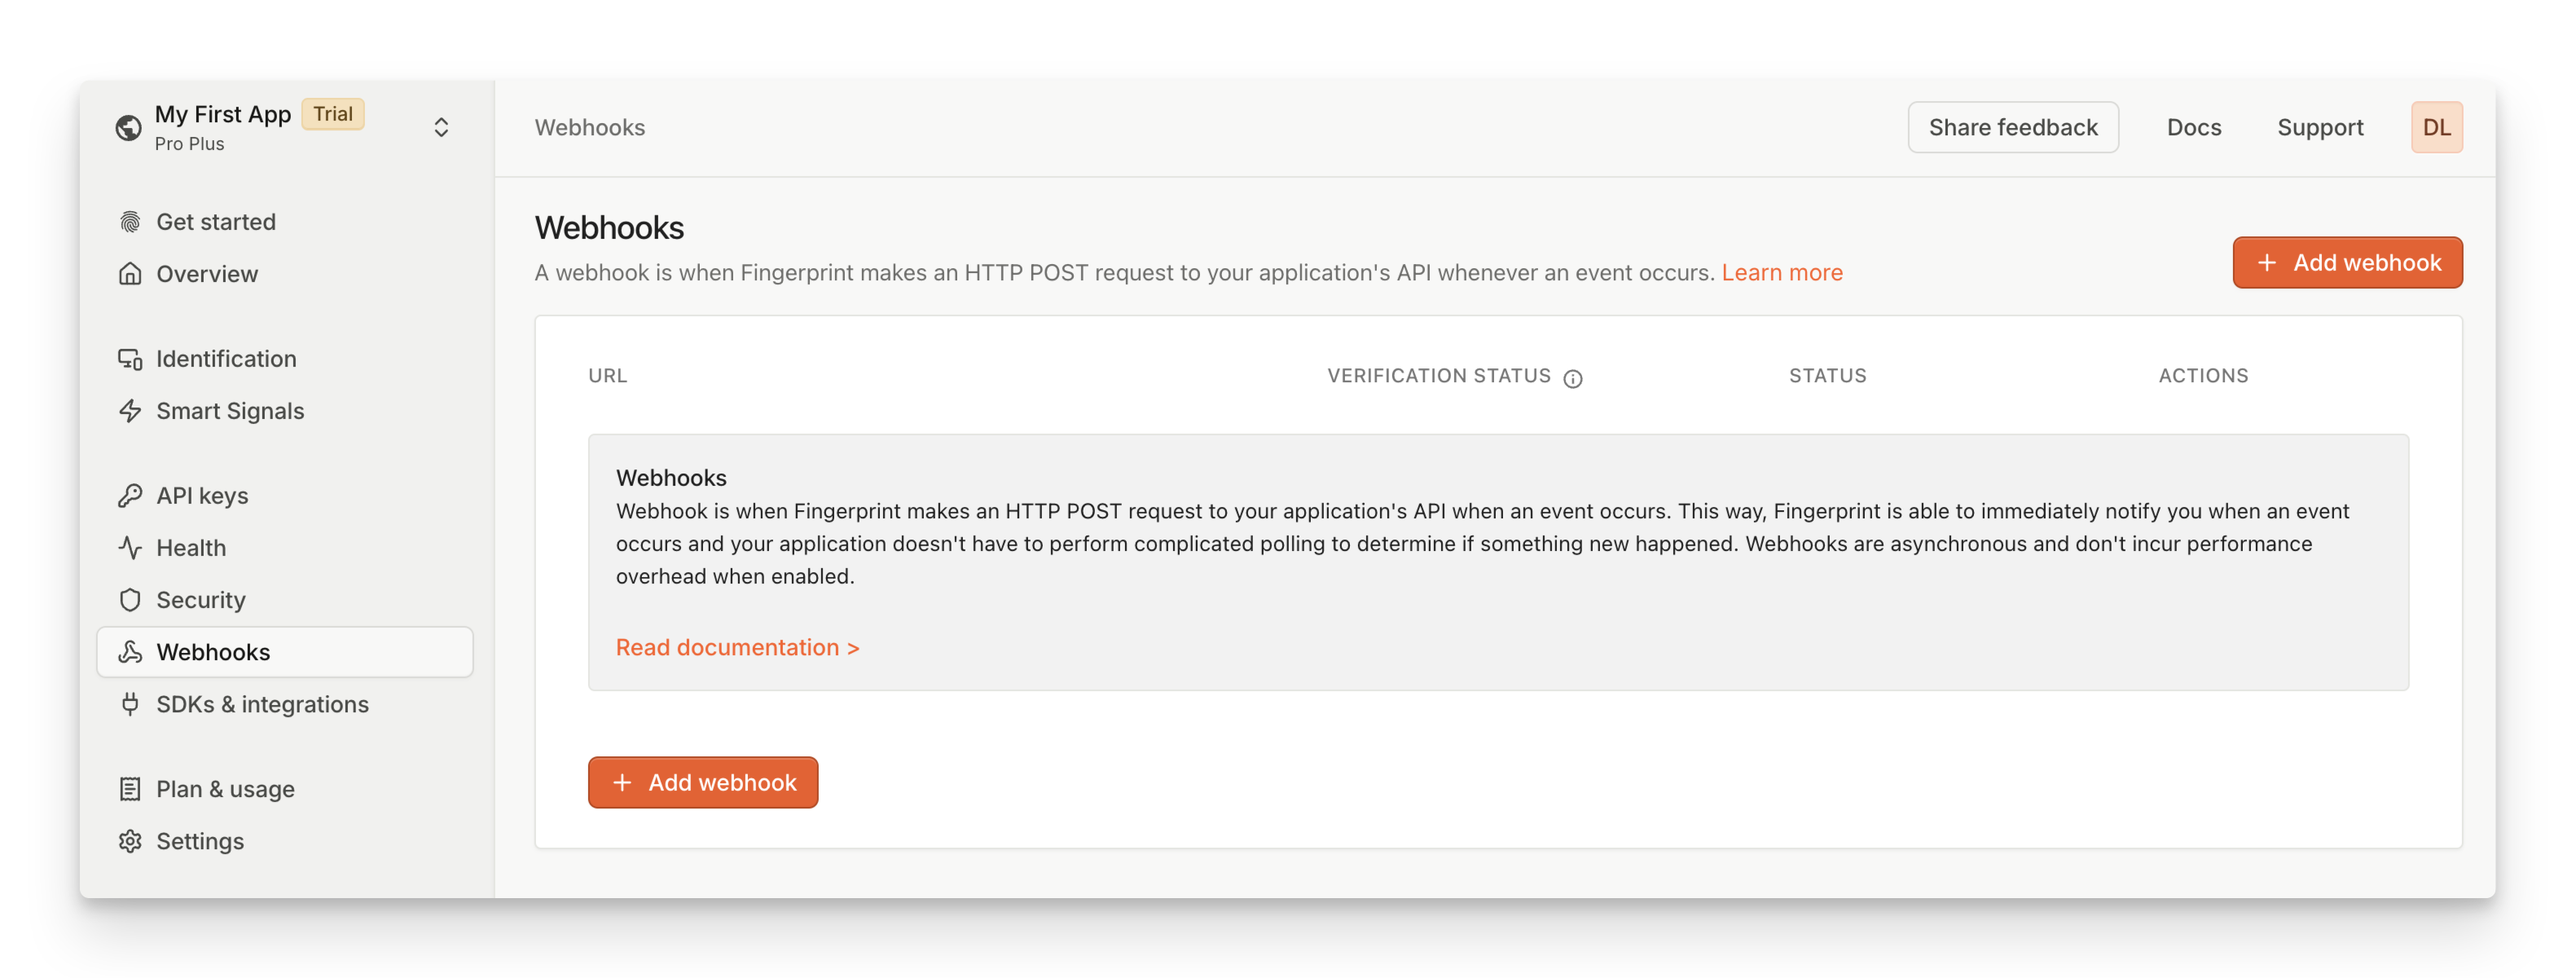Image resolution: width=2576 pixels, height=978 pixels.
Task: Click the Add webhook button
Action: point(2346,262)
